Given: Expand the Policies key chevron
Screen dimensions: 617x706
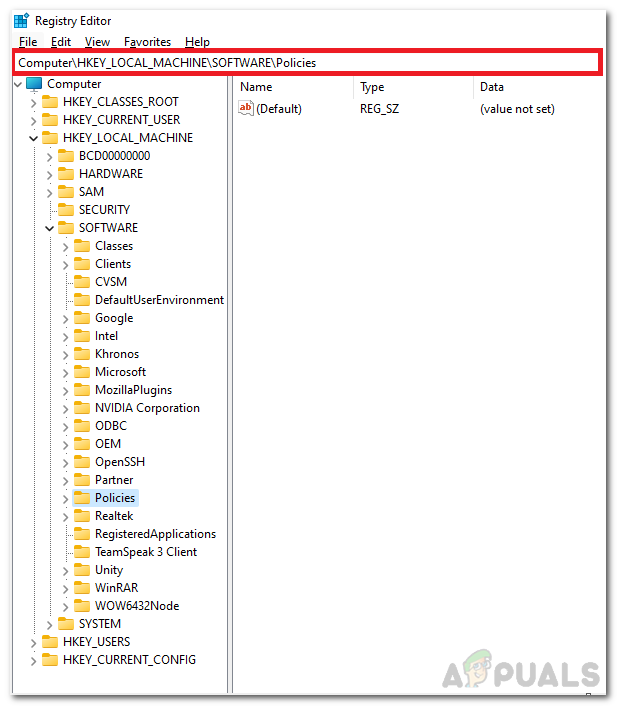Looking at the screenshot, I should (x=66, y=499).
